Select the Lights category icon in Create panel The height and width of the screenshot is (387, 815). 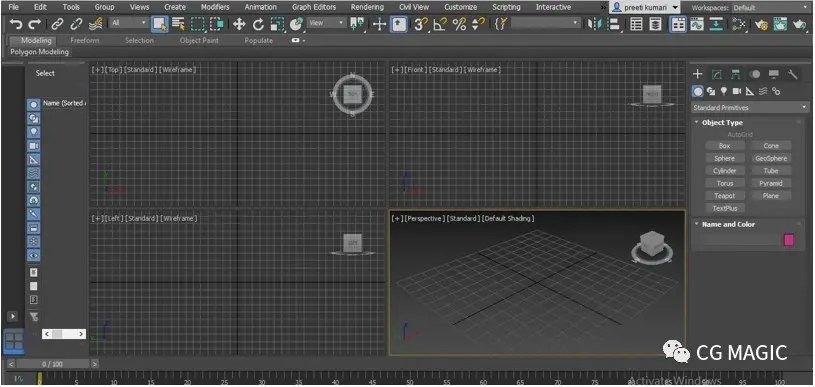point(724,91)
